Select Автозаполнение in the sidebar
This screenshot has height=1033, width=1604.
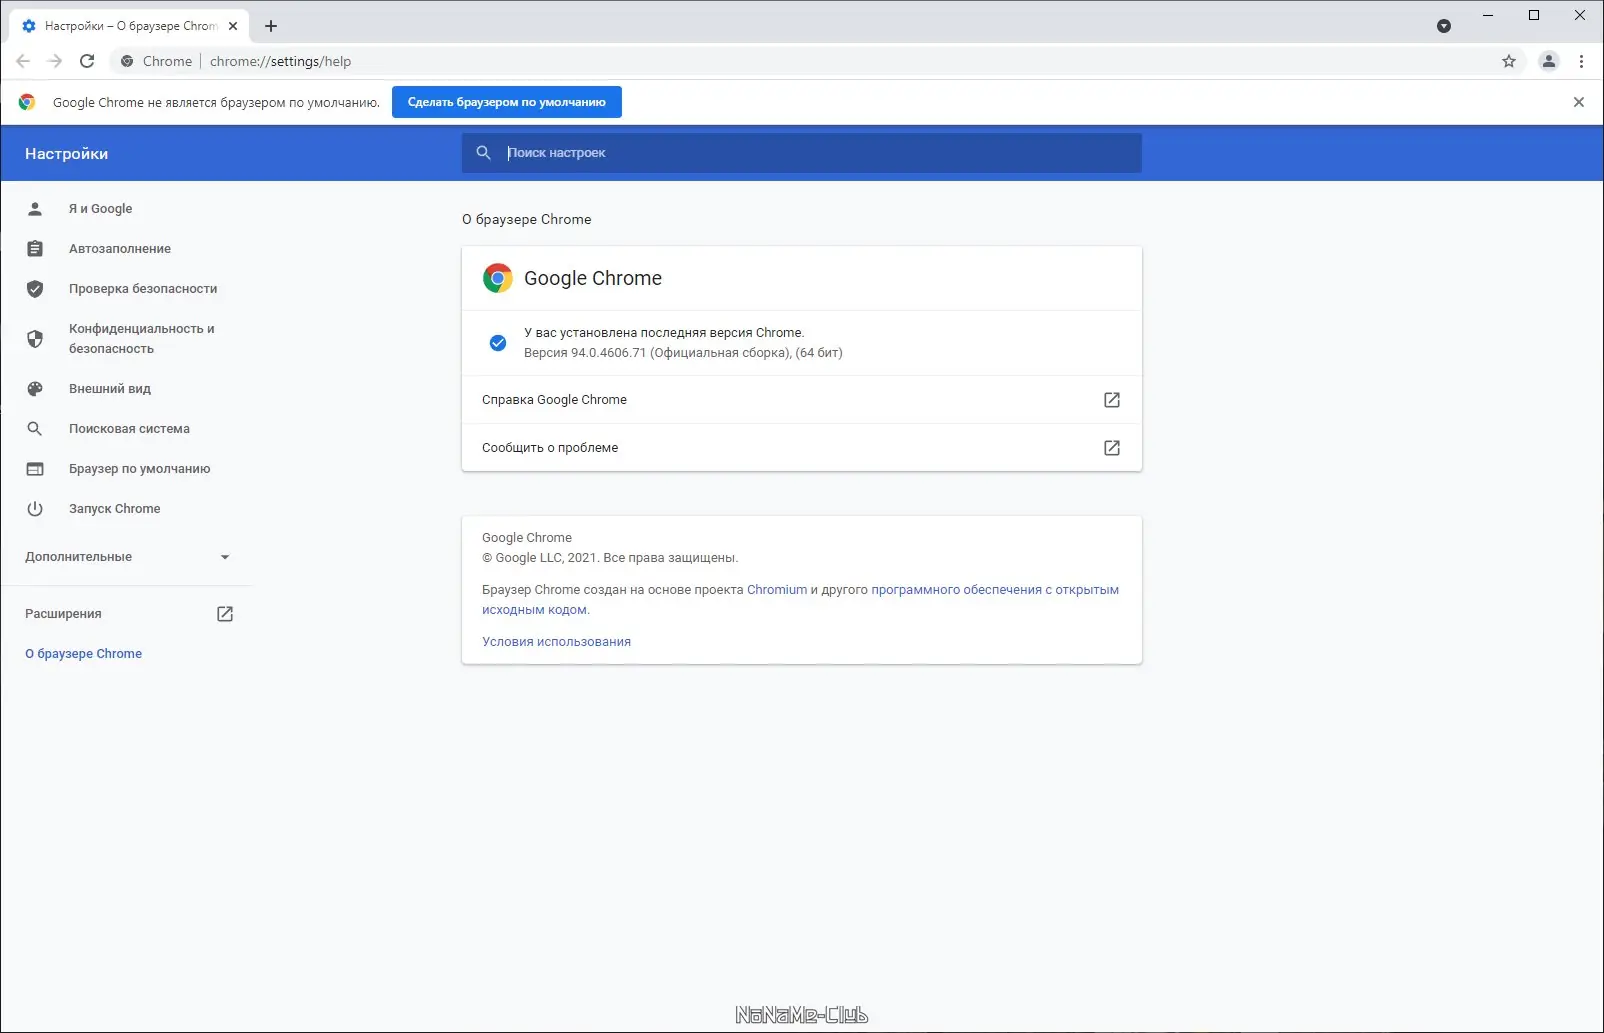[119, 249]
